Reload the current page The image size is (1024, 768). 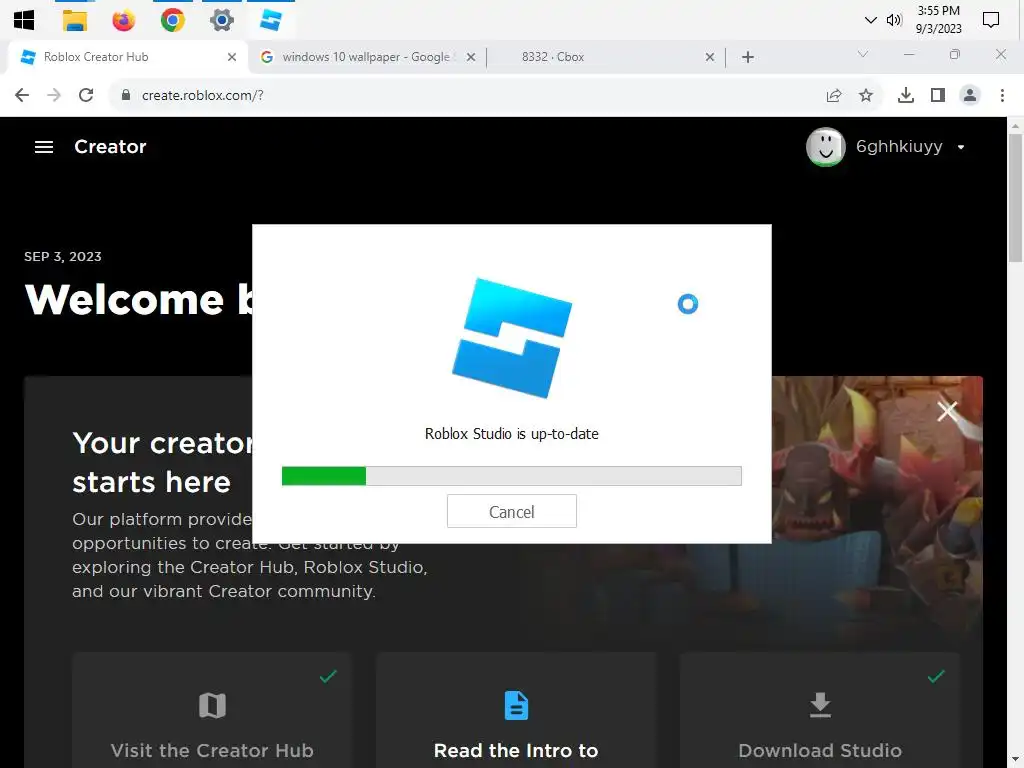(86, 95)
